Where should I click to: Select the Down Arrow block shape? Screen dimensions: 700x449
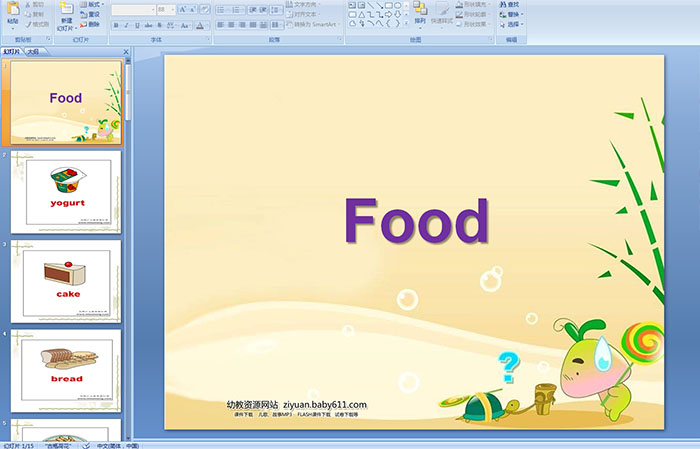point(397,14)
